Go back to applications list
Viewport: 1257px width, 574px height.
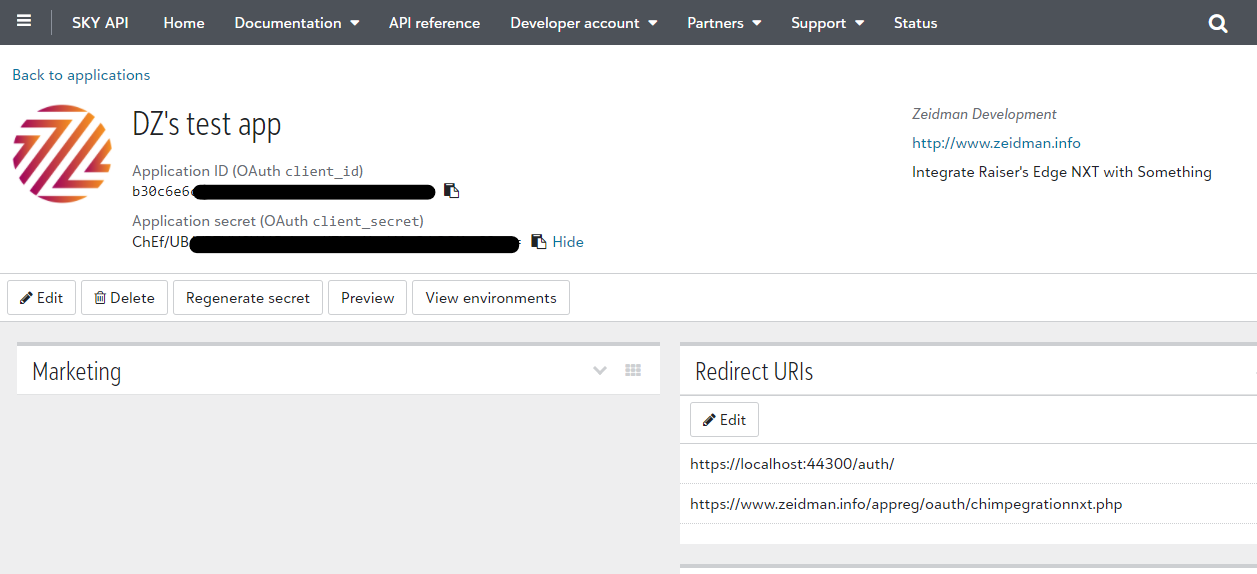[81, 75]
